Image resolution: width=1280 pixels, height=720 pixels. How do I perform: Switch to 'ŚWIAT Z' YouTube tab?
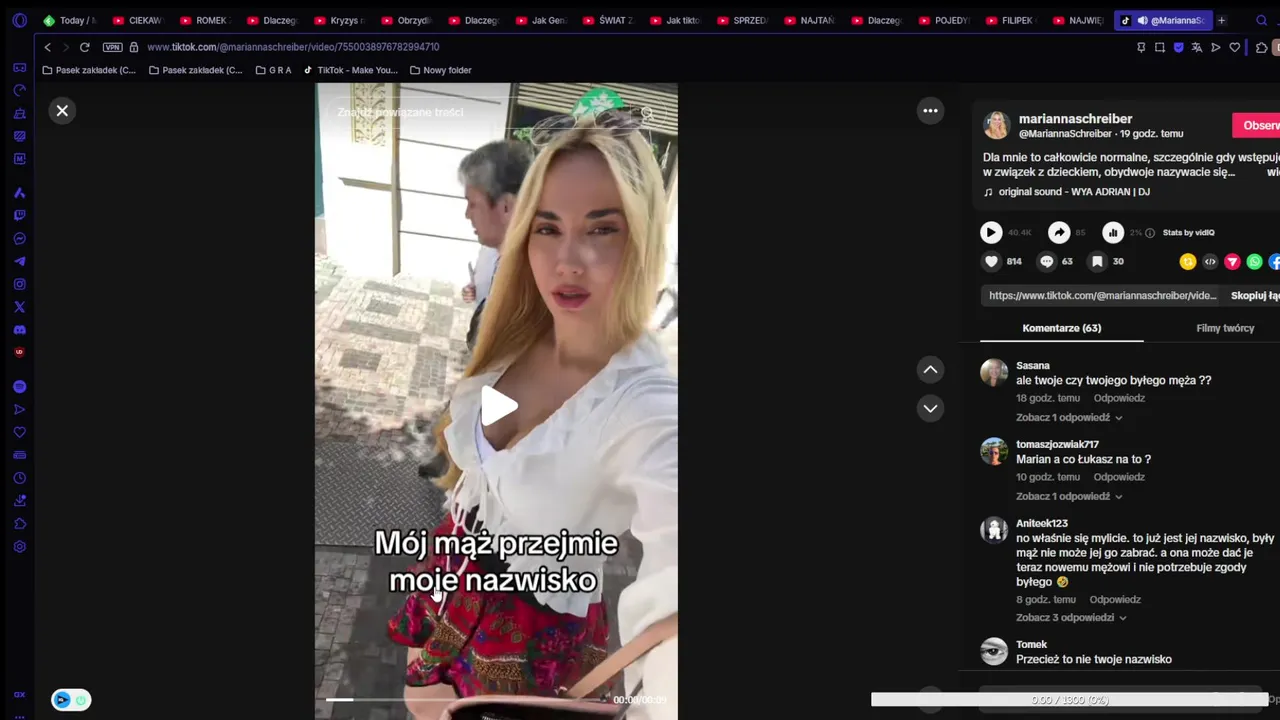pyautogui.click(x=606, y=20)
